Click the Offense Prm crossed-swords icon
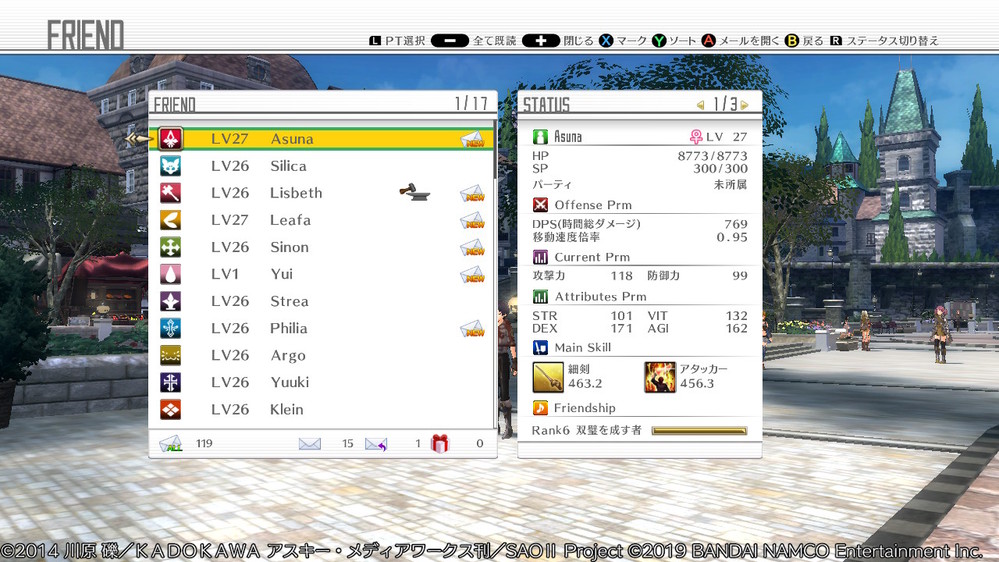The width and height of the screenshot is (999, 562). pos(540,205)
